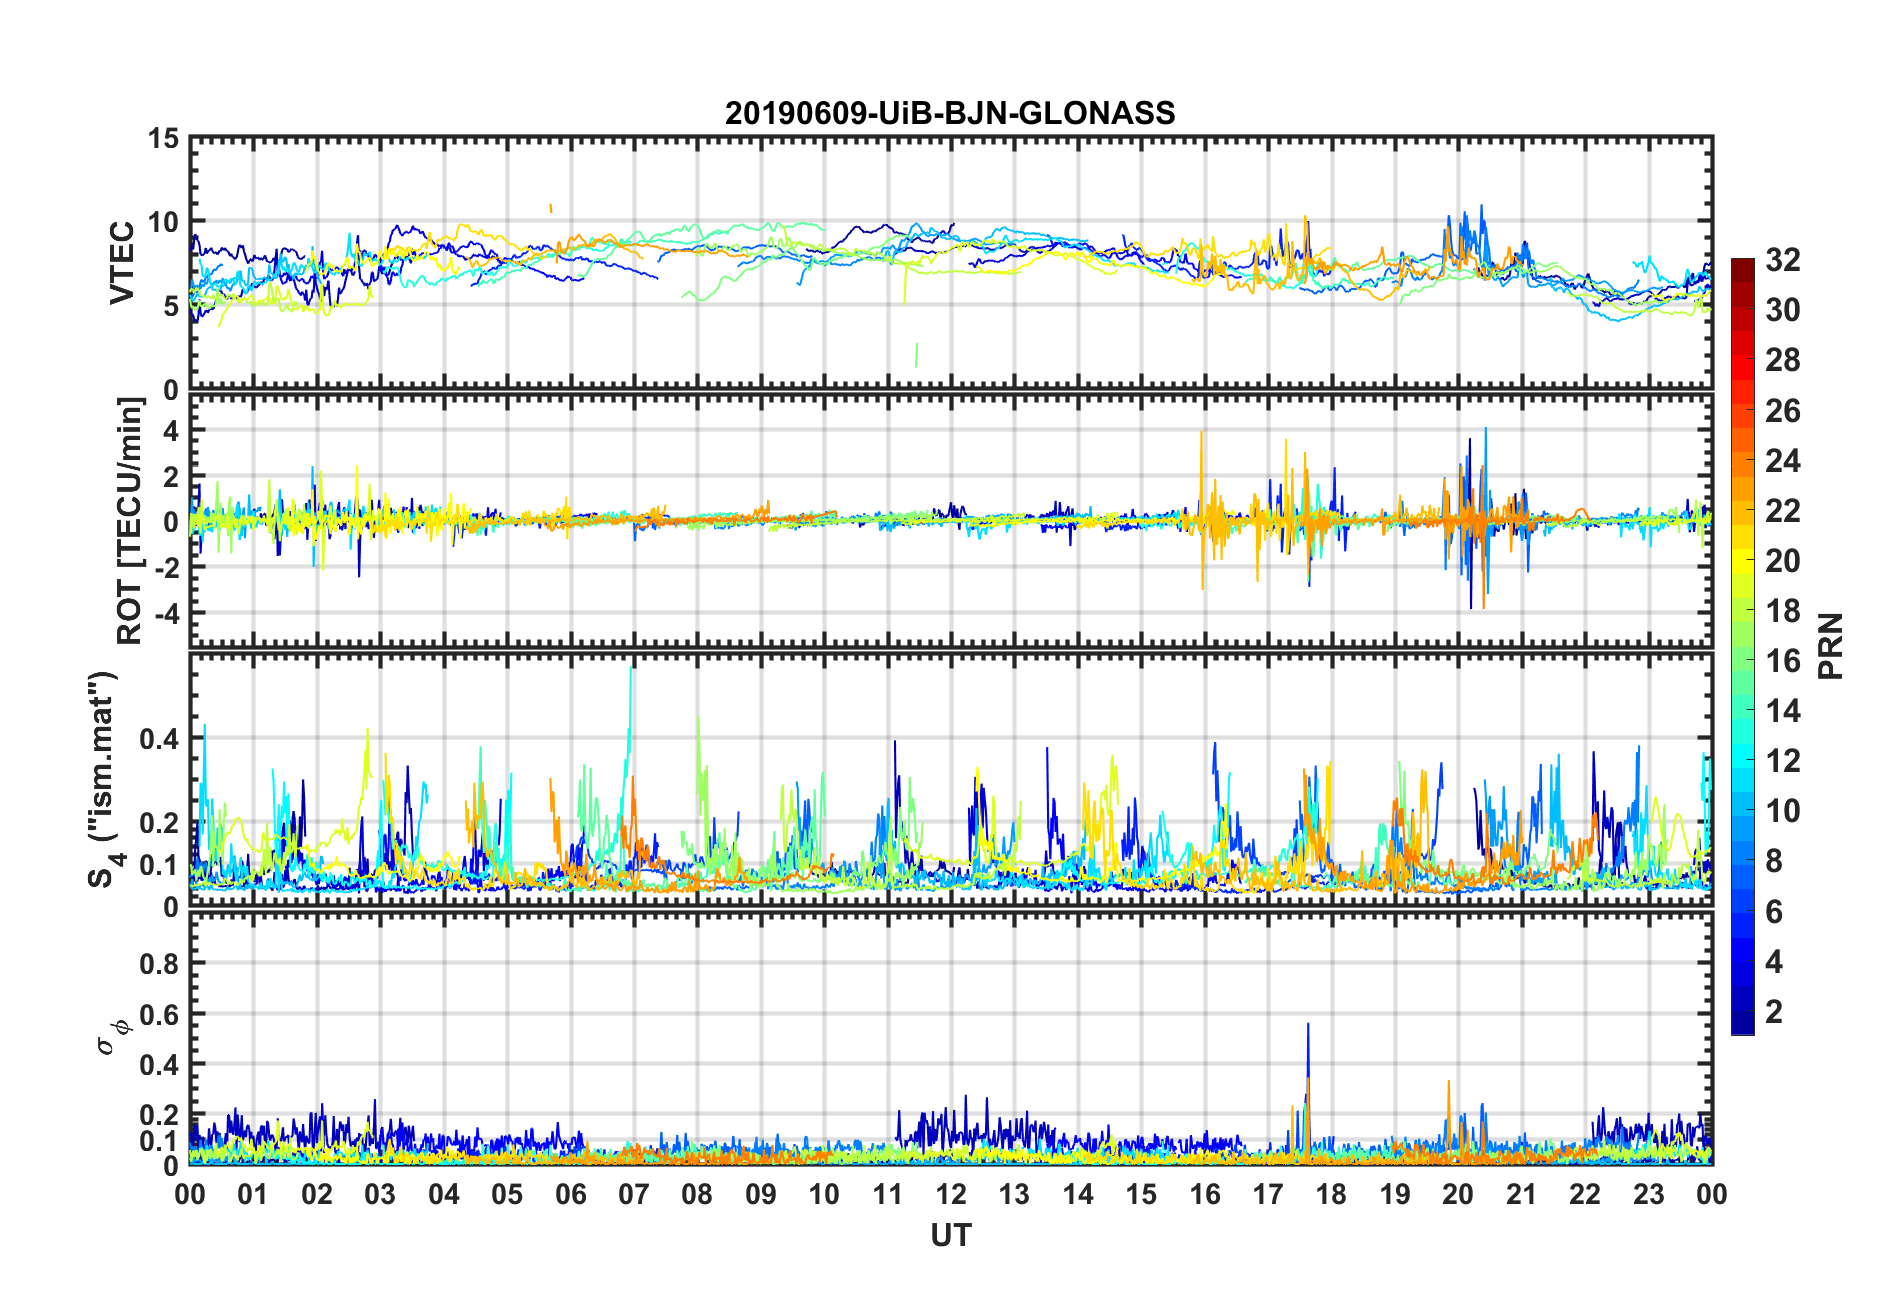Click the "17" hour tick on the UT axis

point(1268,1194)
